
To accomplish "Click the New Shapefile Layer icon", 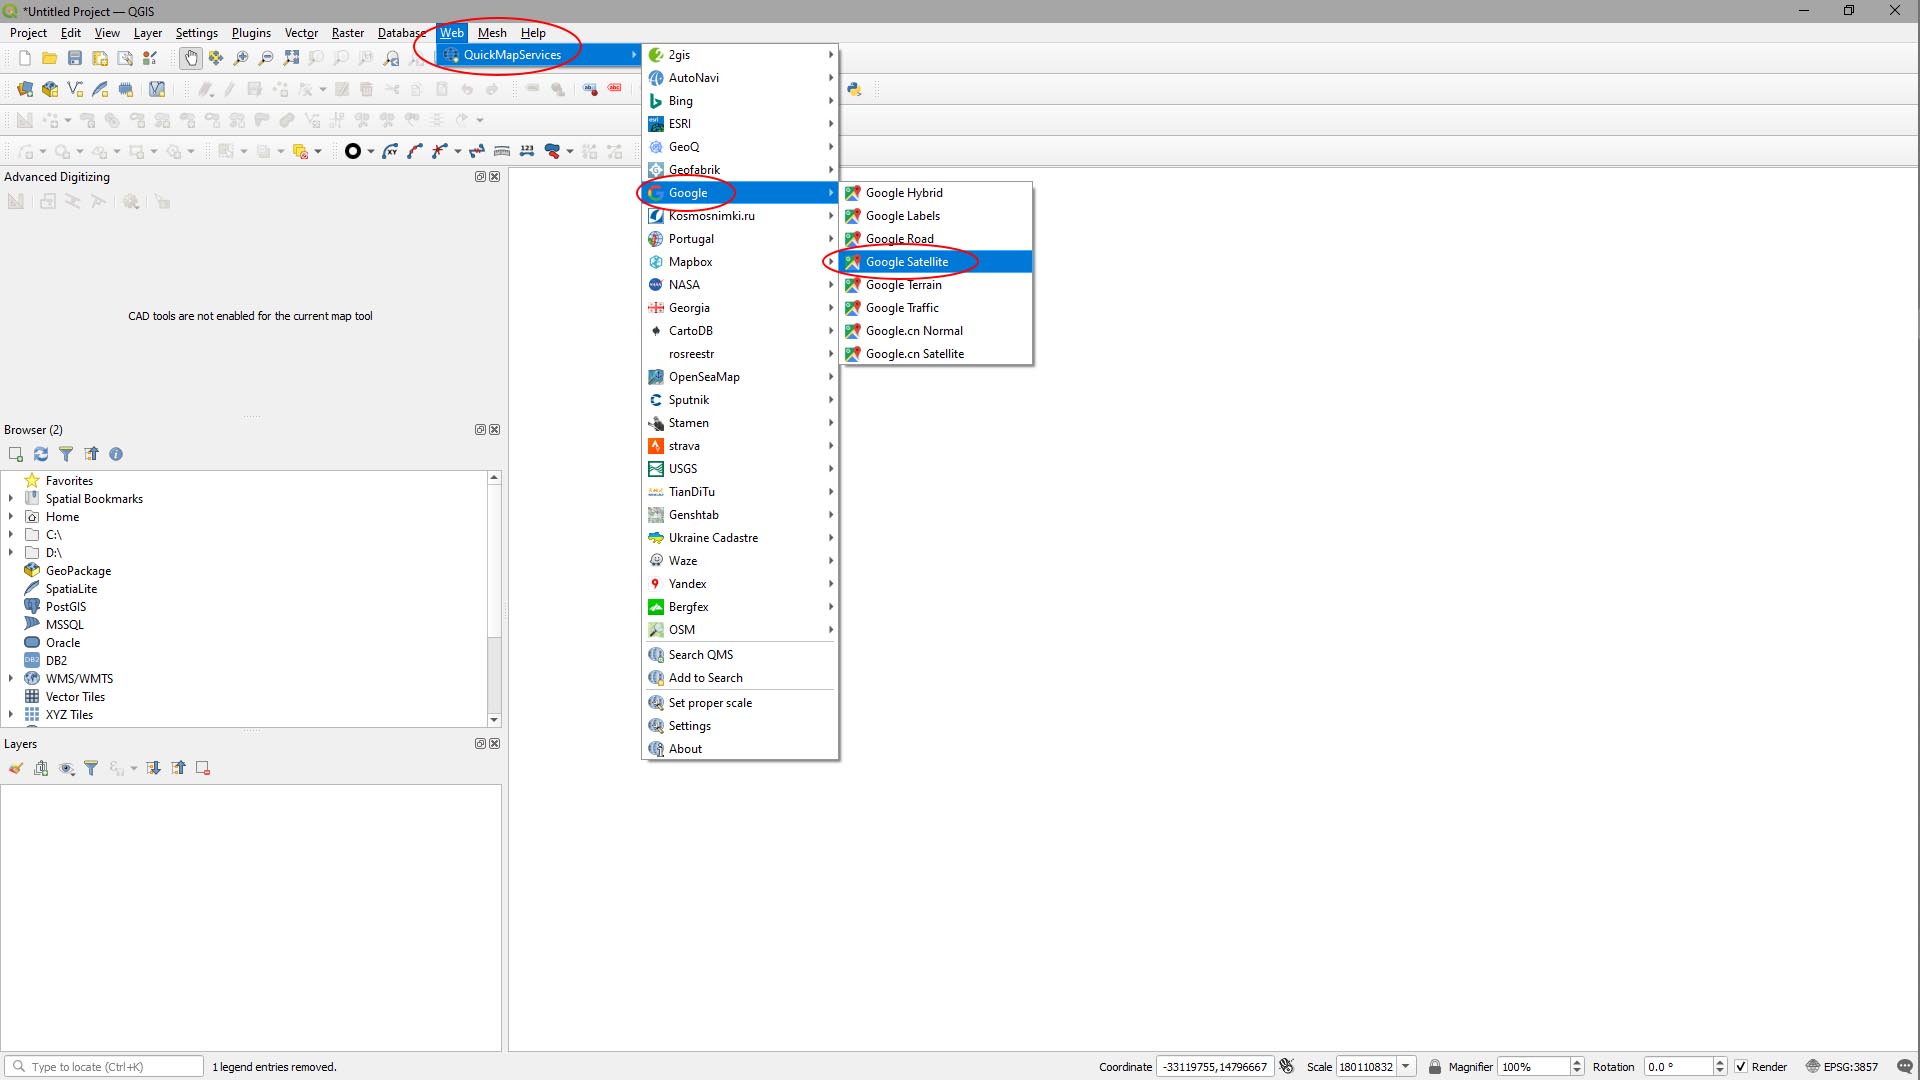I will [75, 89].
